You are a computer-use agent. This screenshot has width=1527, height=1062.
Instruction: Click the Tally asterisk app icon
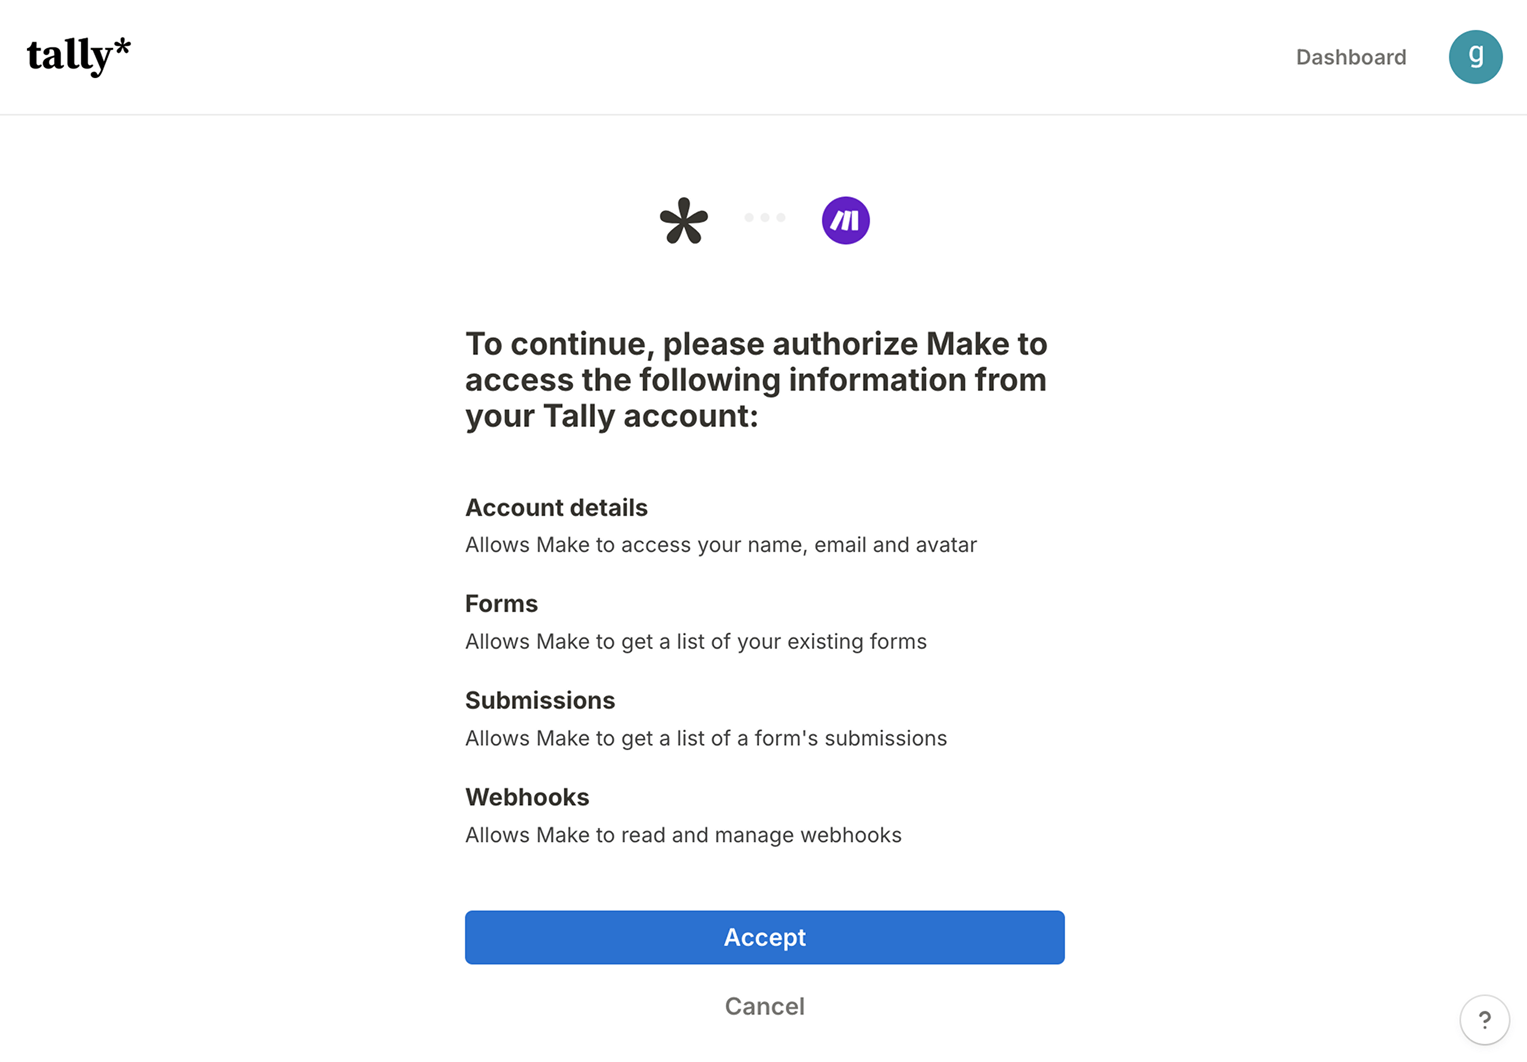tap(683, 220)
